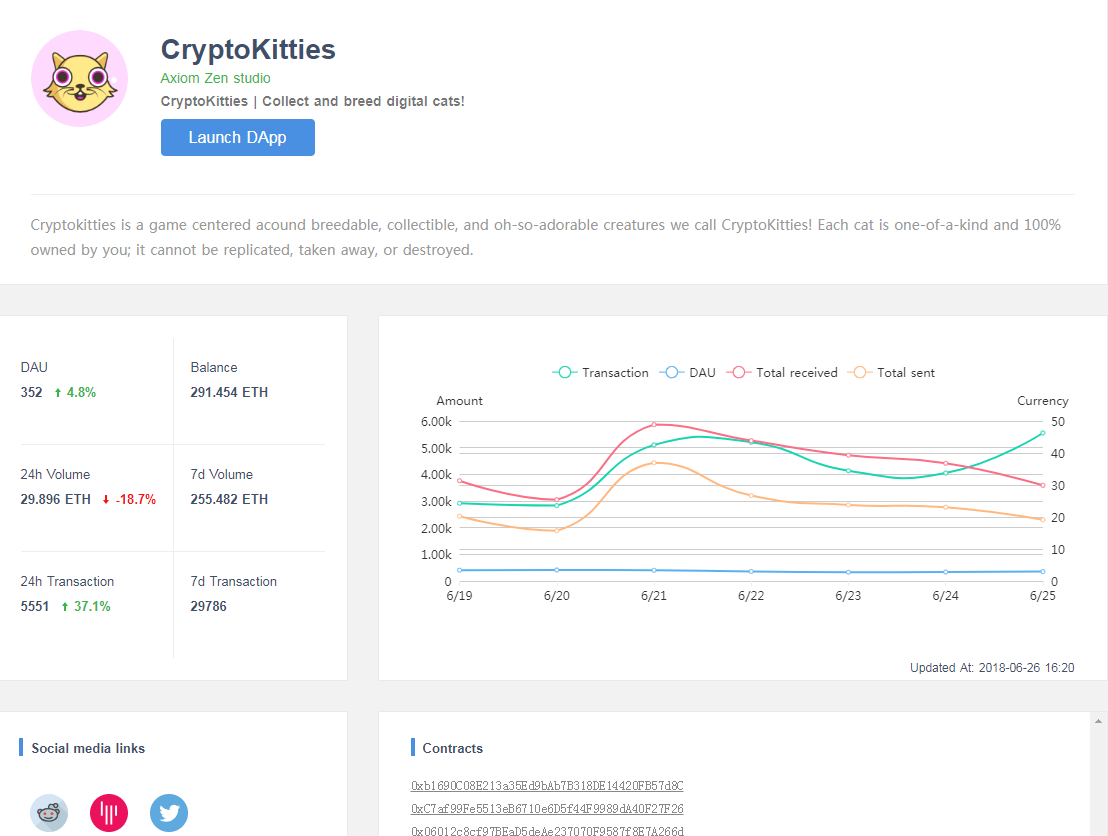1108x836 pixels.
Task: Click the 24h Transaction value 5551
Action: point(35,606)
